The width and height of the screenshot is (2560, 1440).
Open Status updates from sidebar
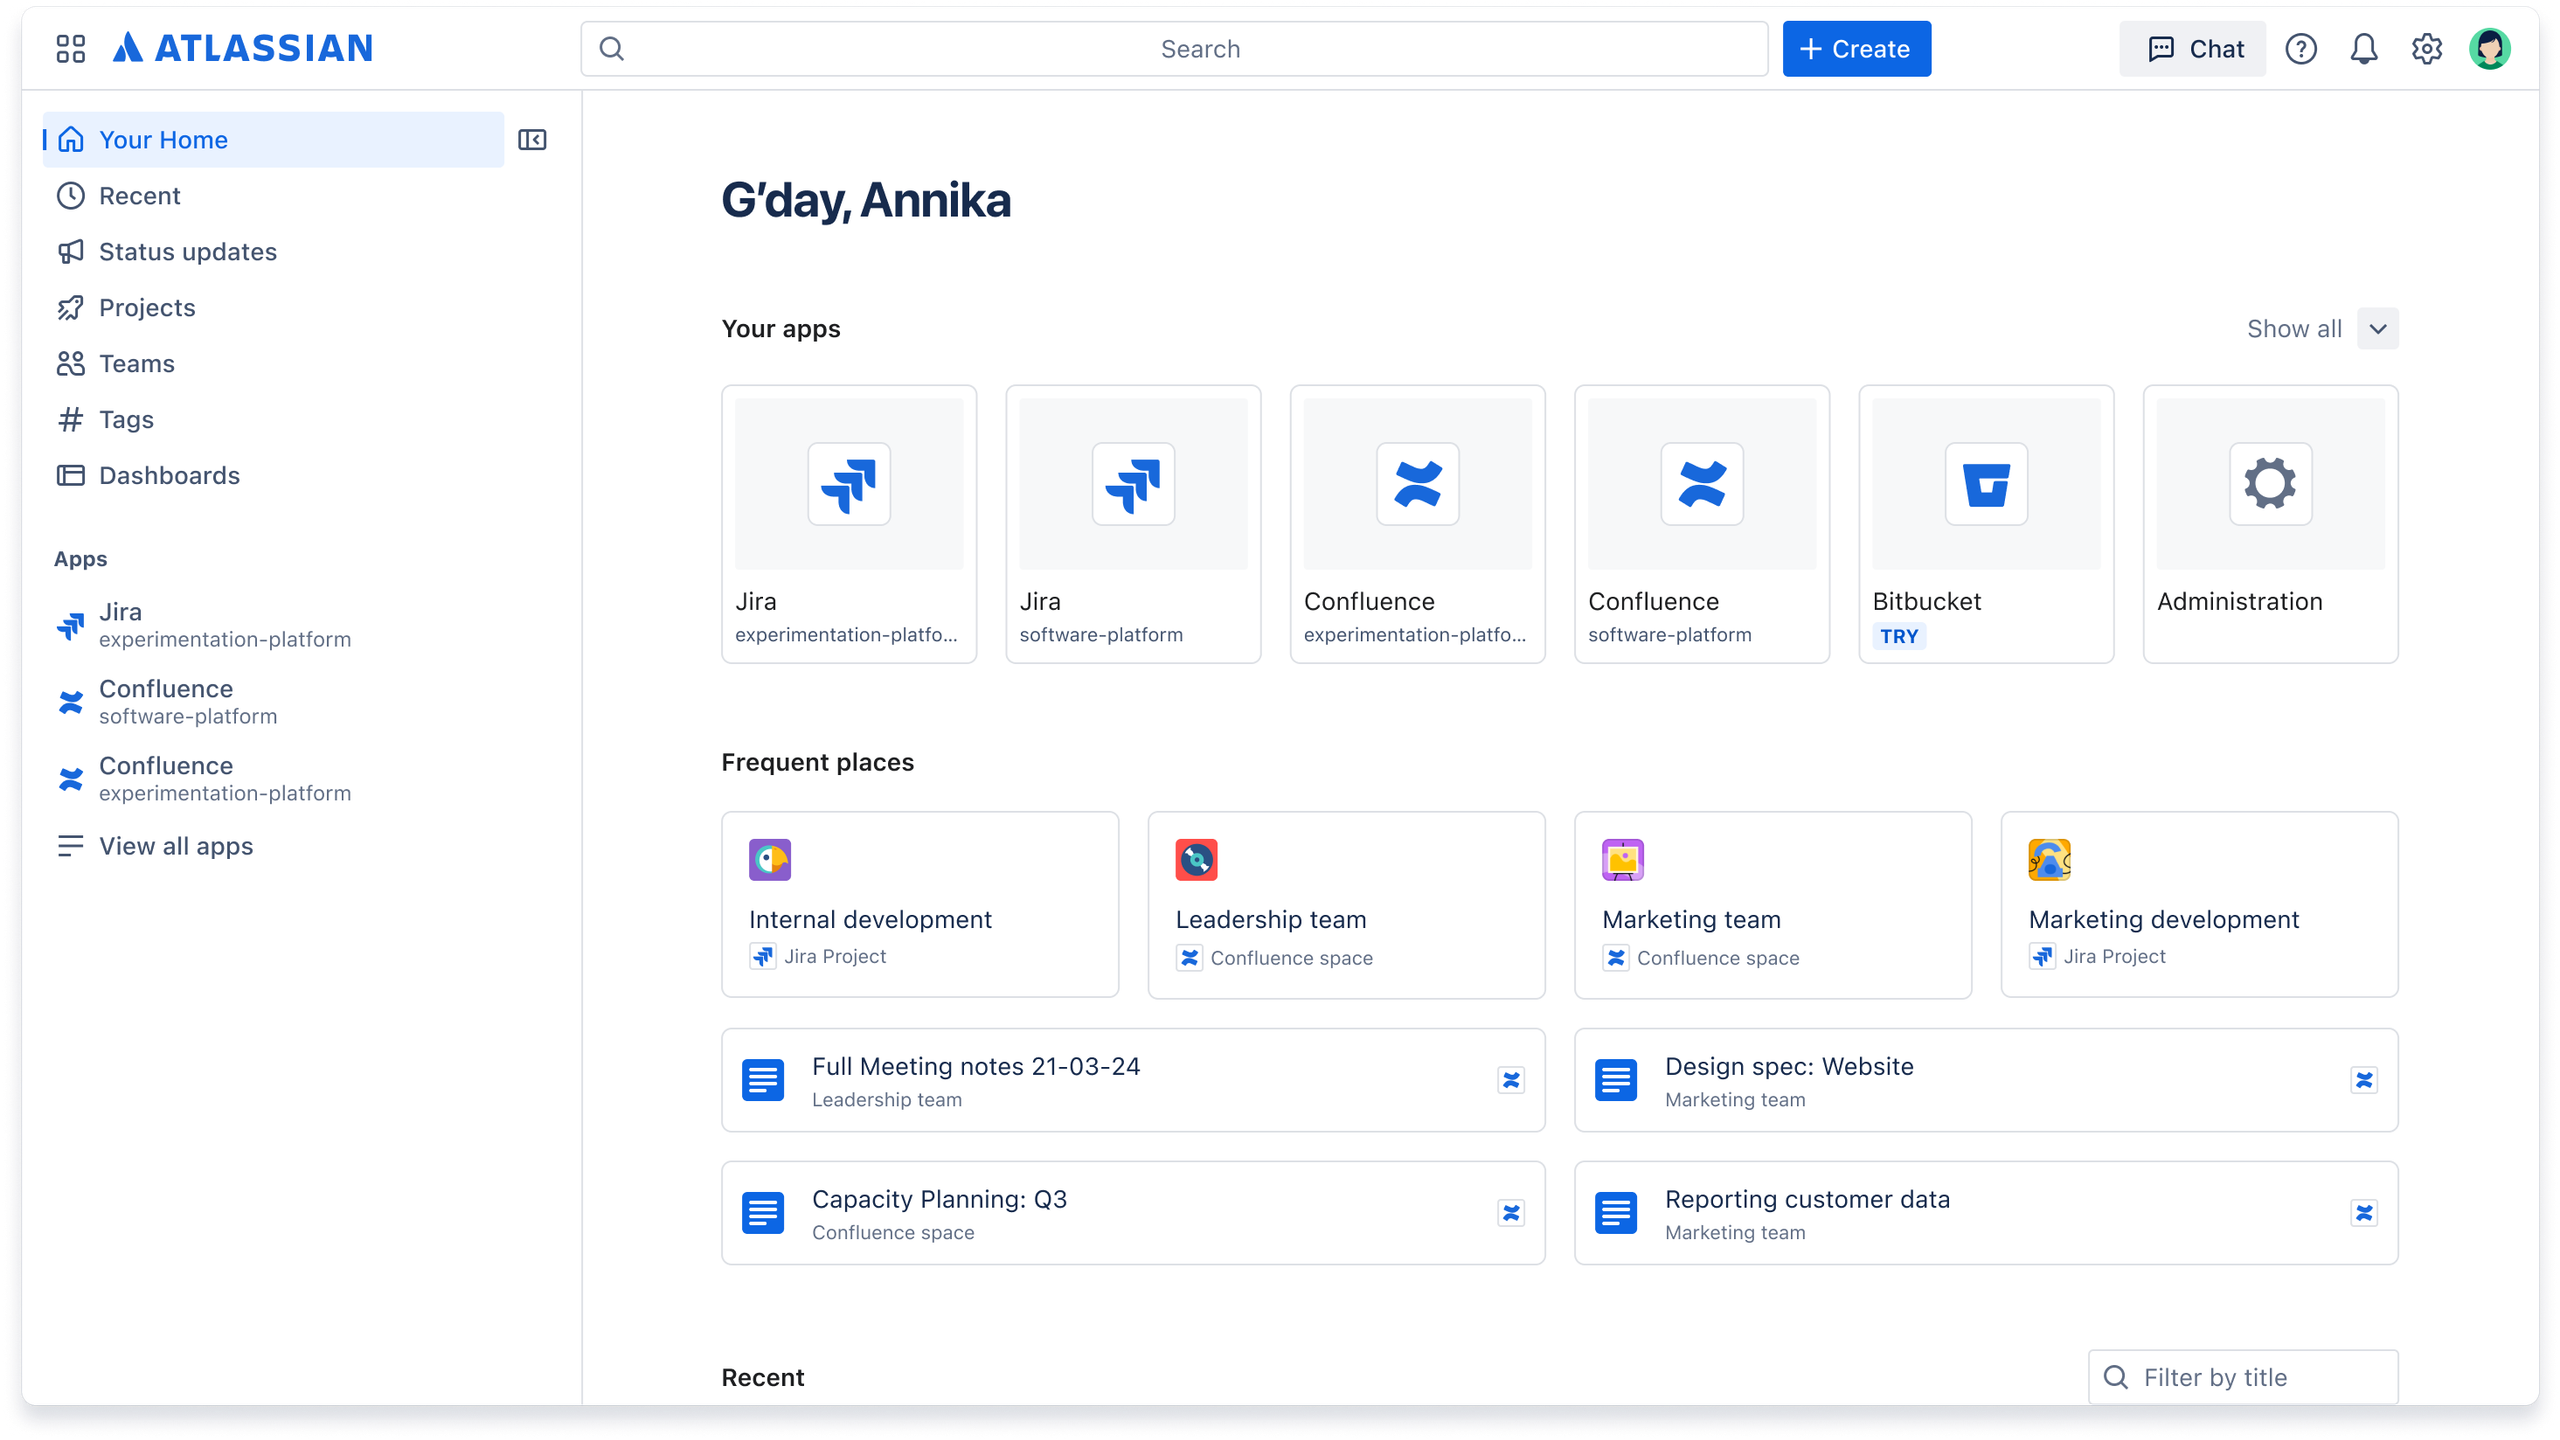pos(187,251)
